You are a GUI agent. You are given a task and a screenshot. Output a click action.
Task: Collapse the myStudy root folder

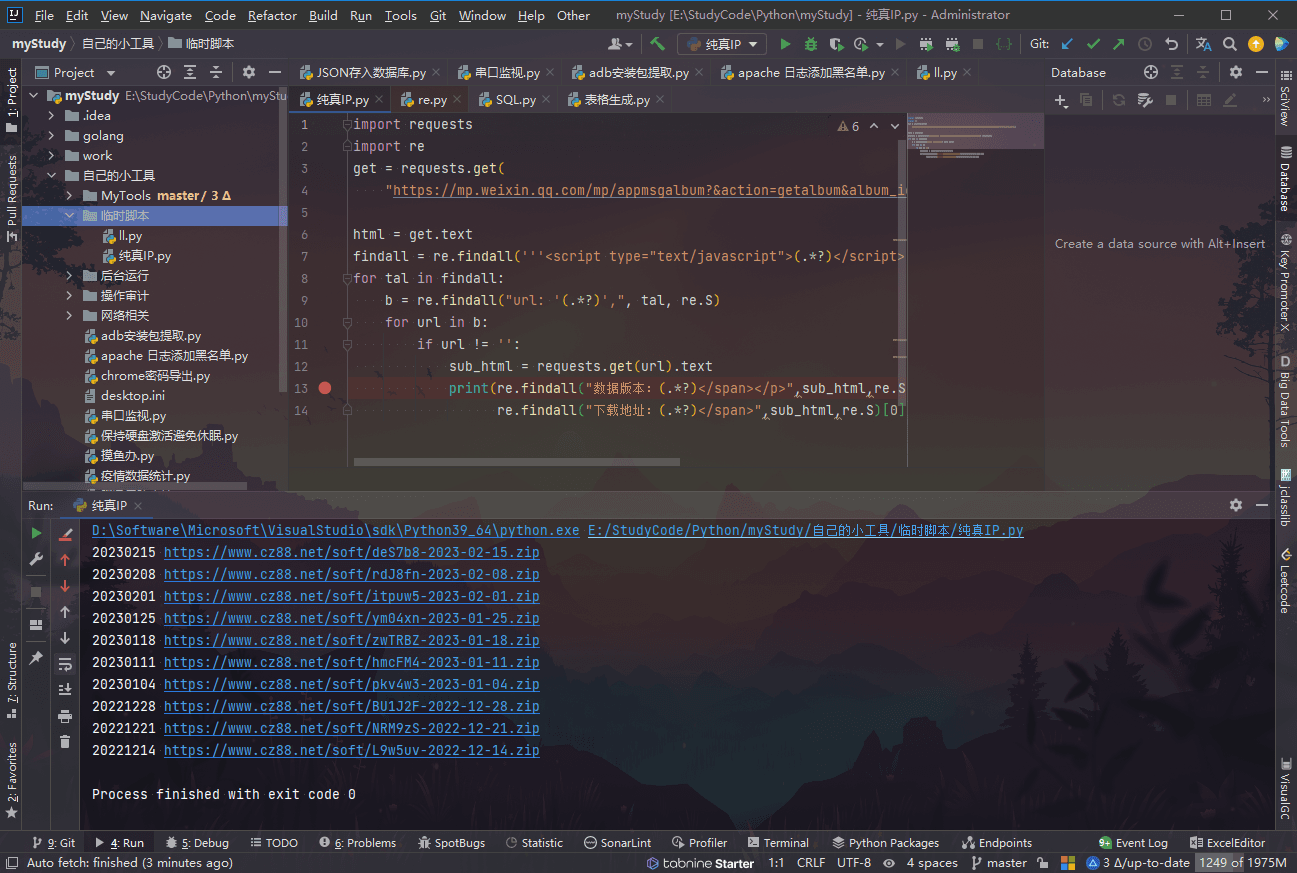pos(34,96)
